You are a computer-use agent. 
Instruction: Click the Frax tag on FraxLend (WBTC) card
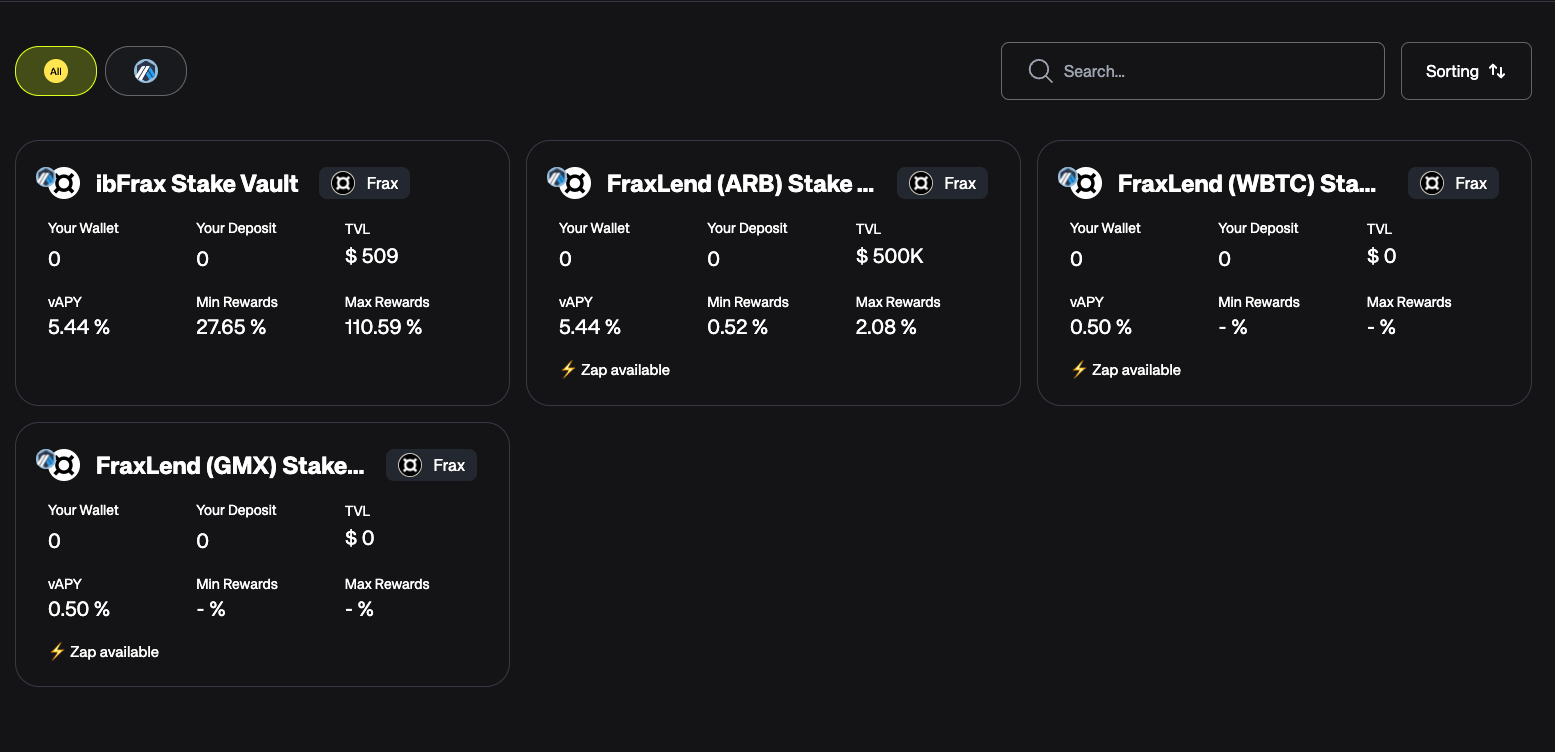coord(1453,183)
